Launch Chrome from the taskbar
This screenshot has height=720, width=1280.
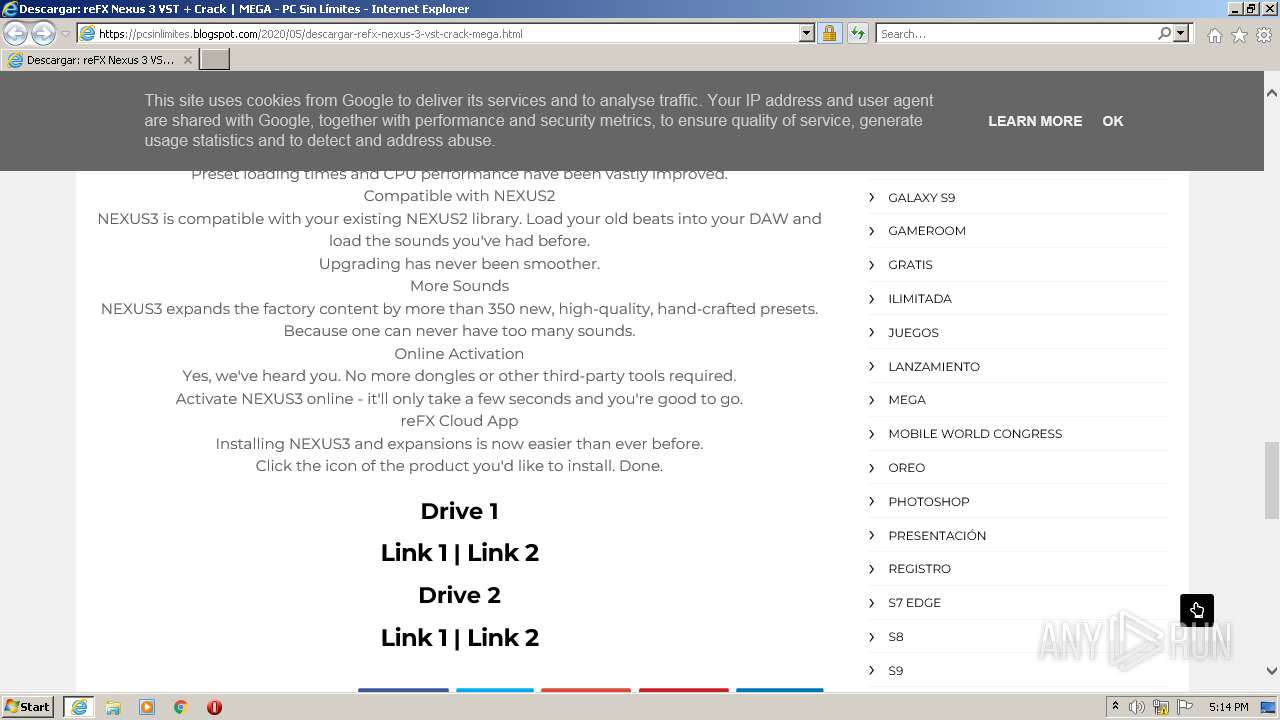181,707
